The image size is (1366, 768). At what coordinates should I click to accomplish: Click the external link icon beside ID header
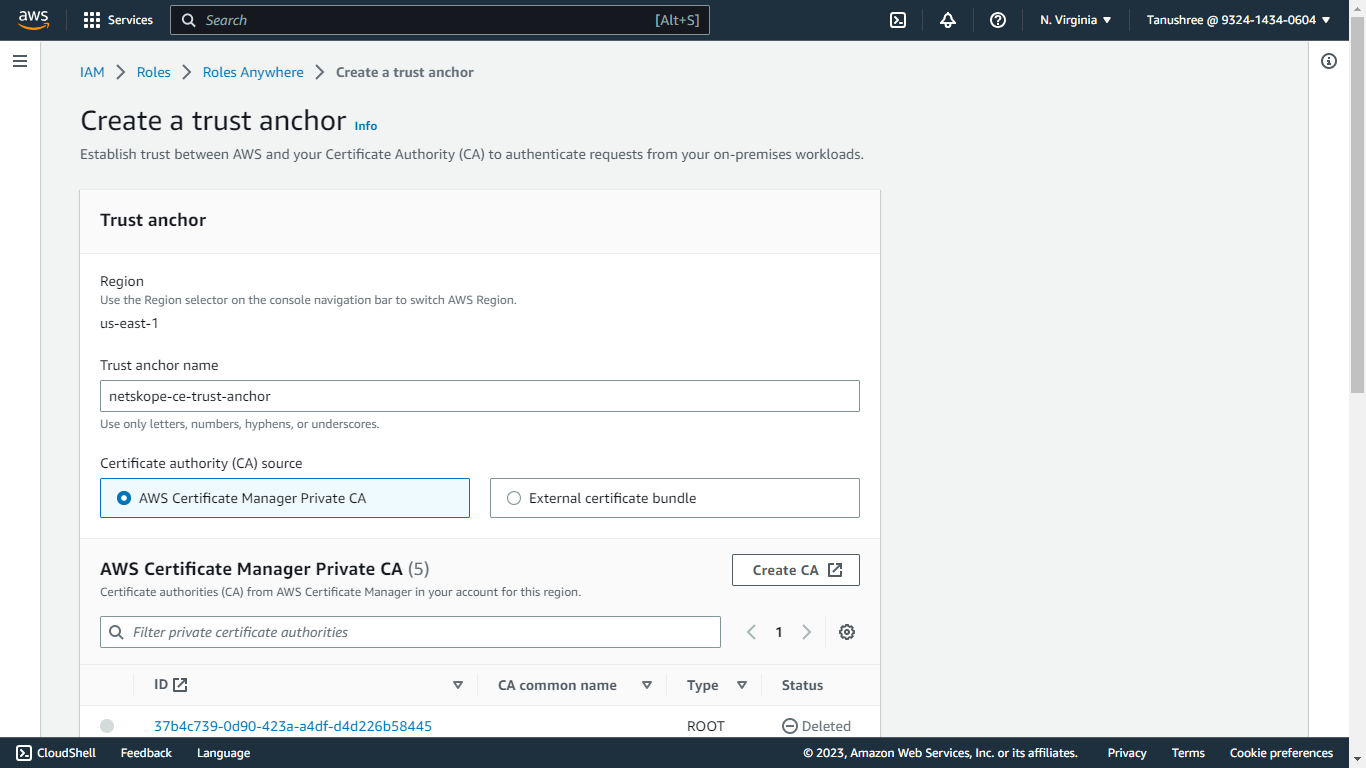coord(180,685)
